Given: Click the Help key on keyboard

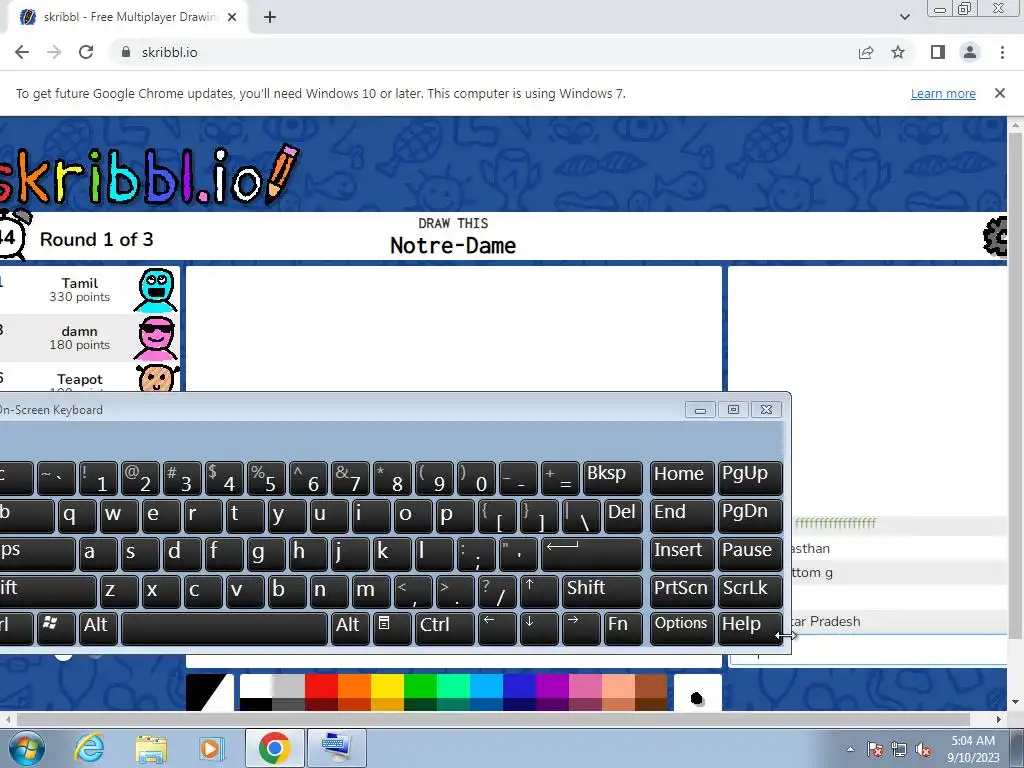Looking at the screenshot, I should pos(750,628).
